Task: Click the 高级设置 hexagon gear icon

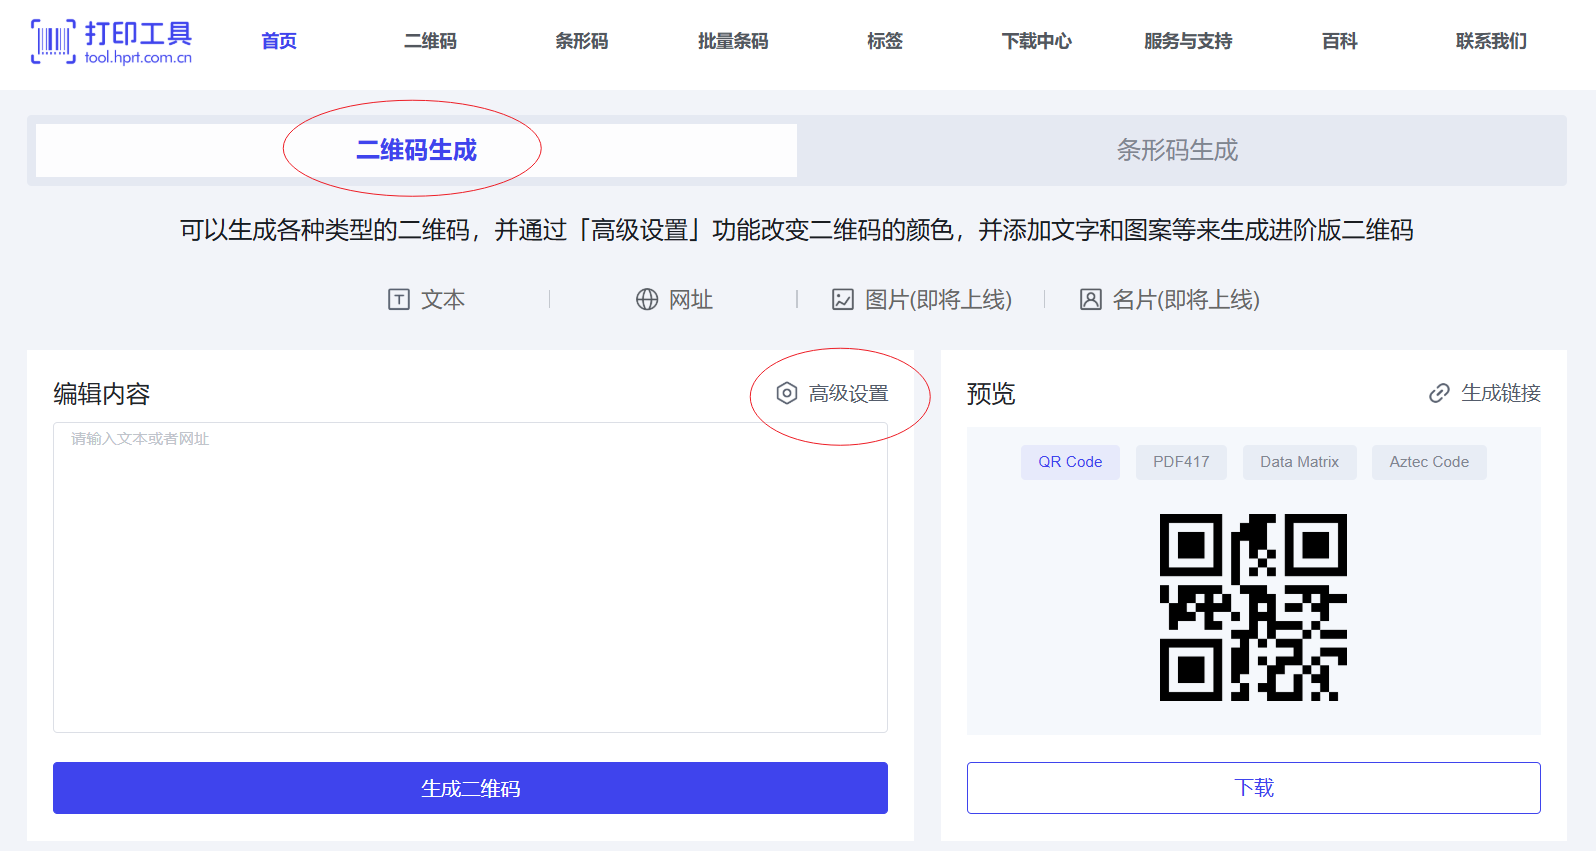Action: pyautogui.click(x=787, y=393)
